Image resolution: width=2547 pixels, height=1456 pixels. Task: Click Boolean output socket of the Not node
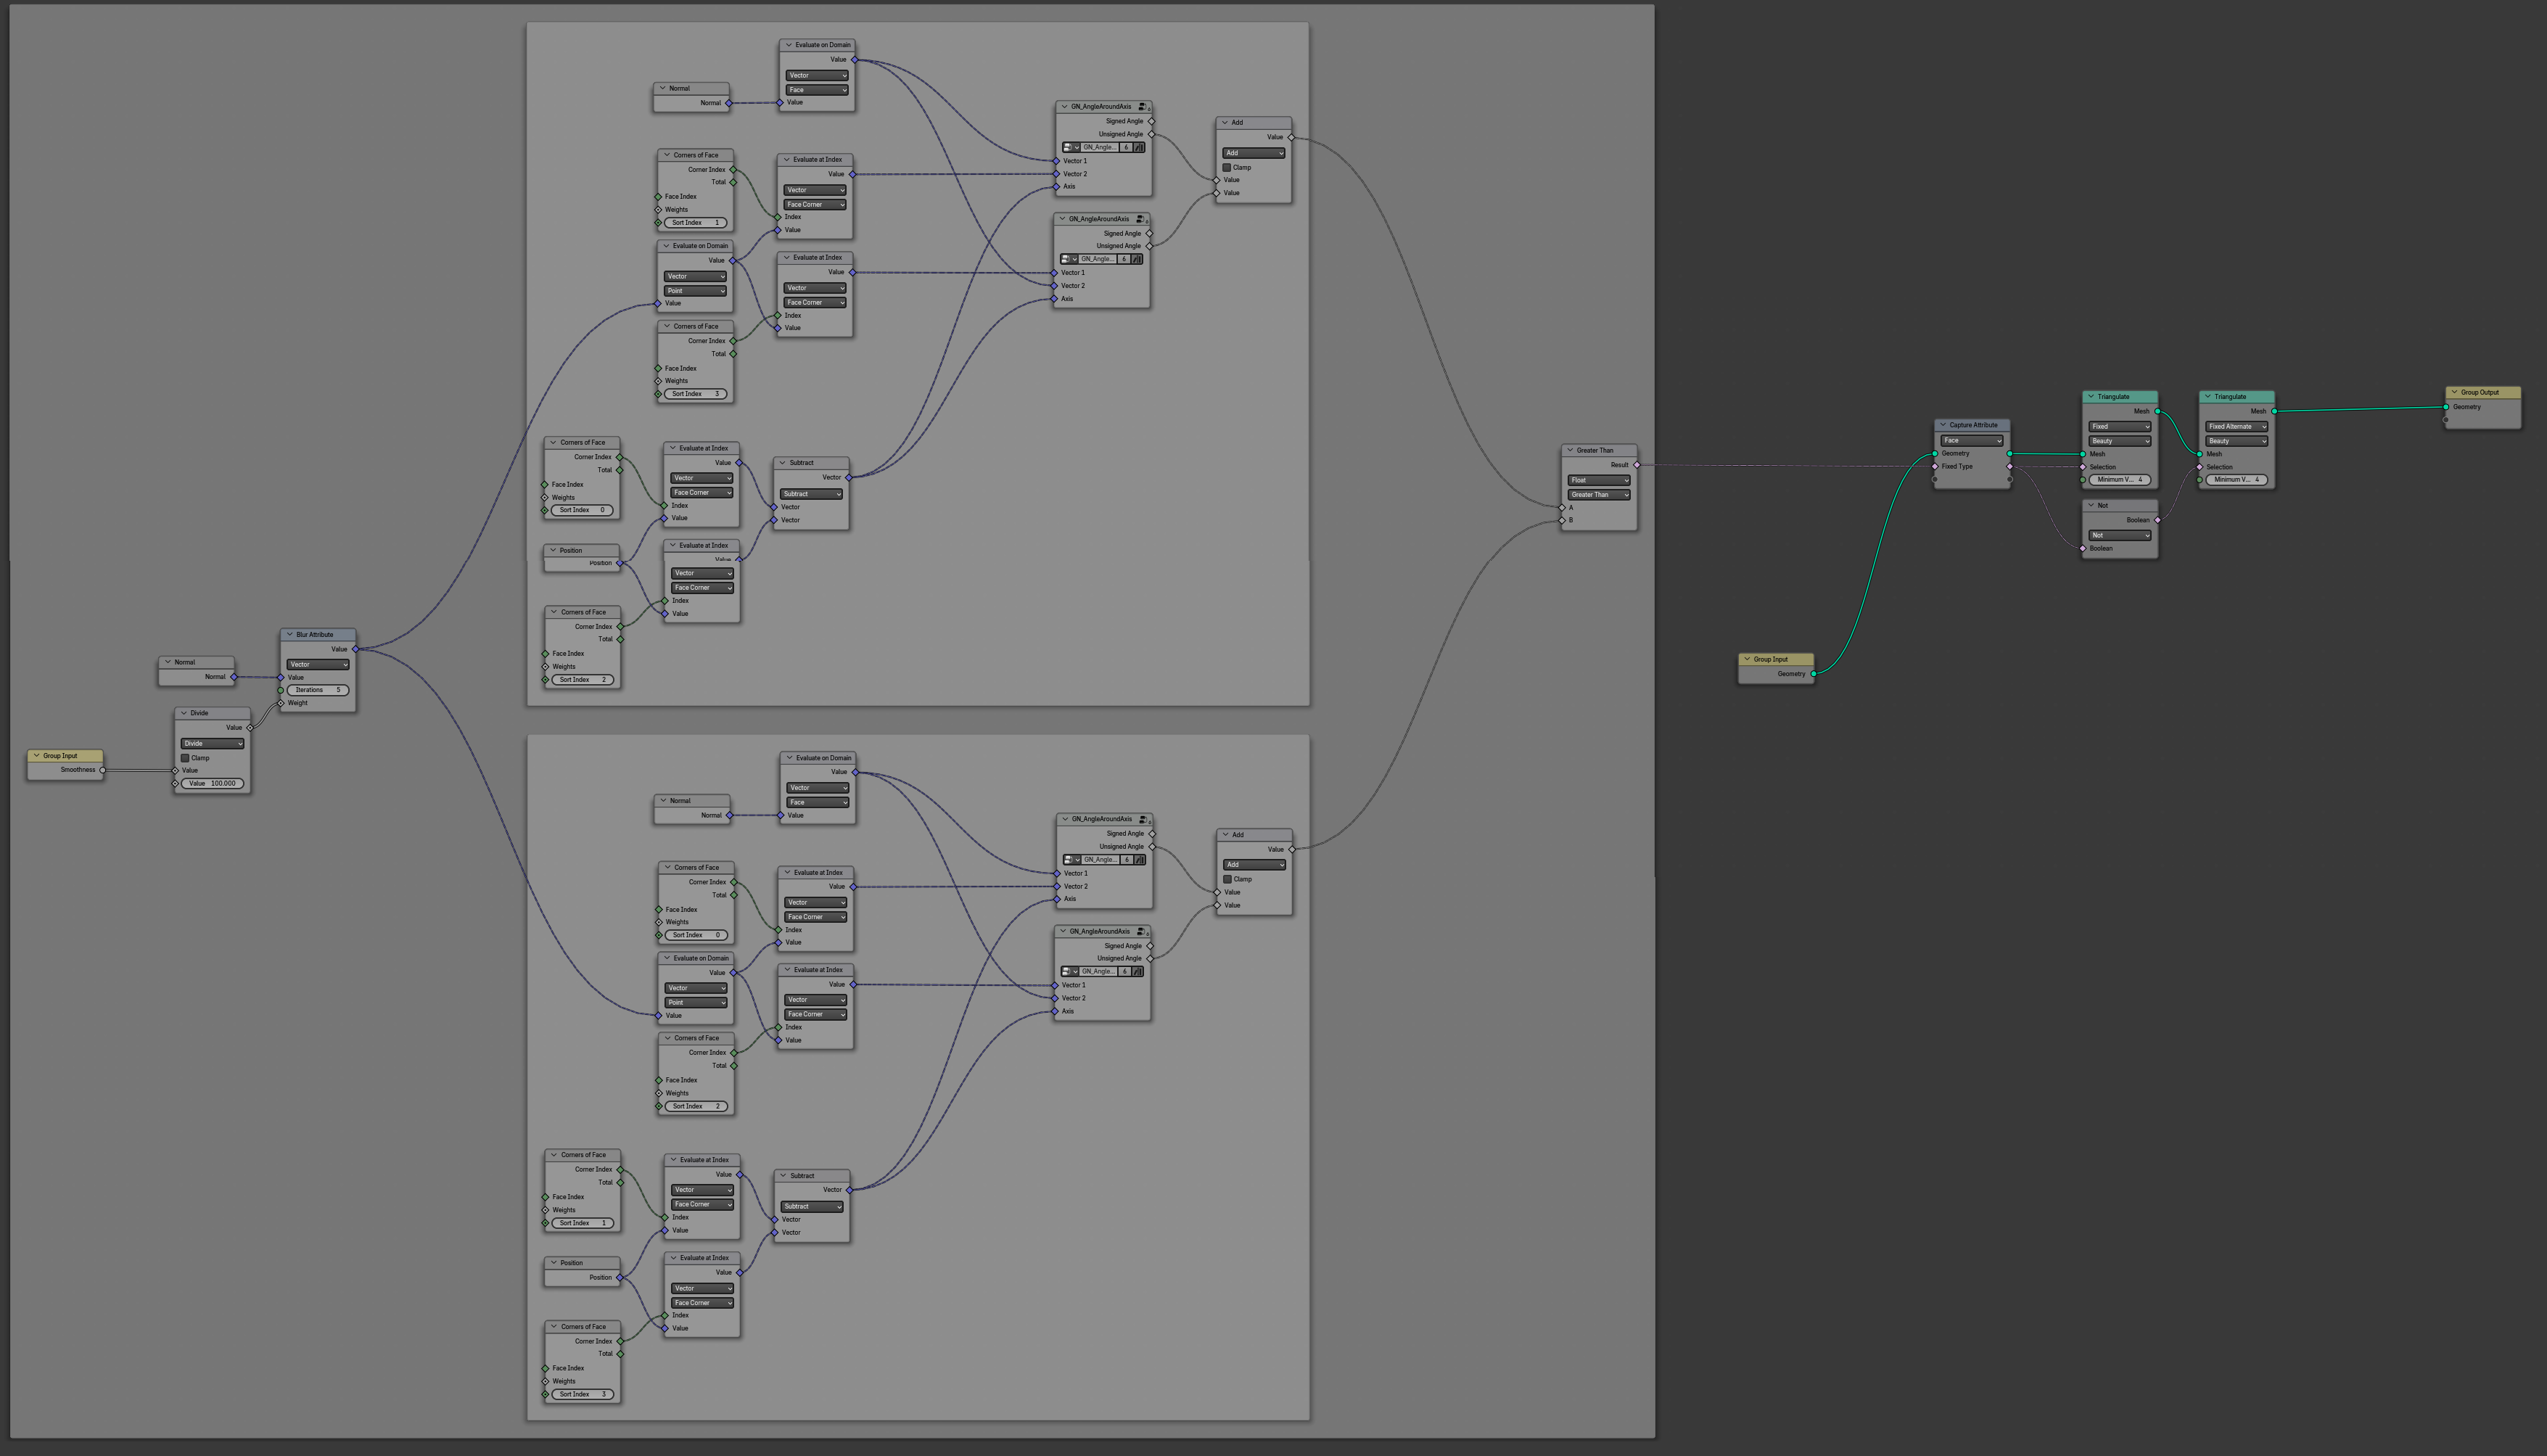2157,520
